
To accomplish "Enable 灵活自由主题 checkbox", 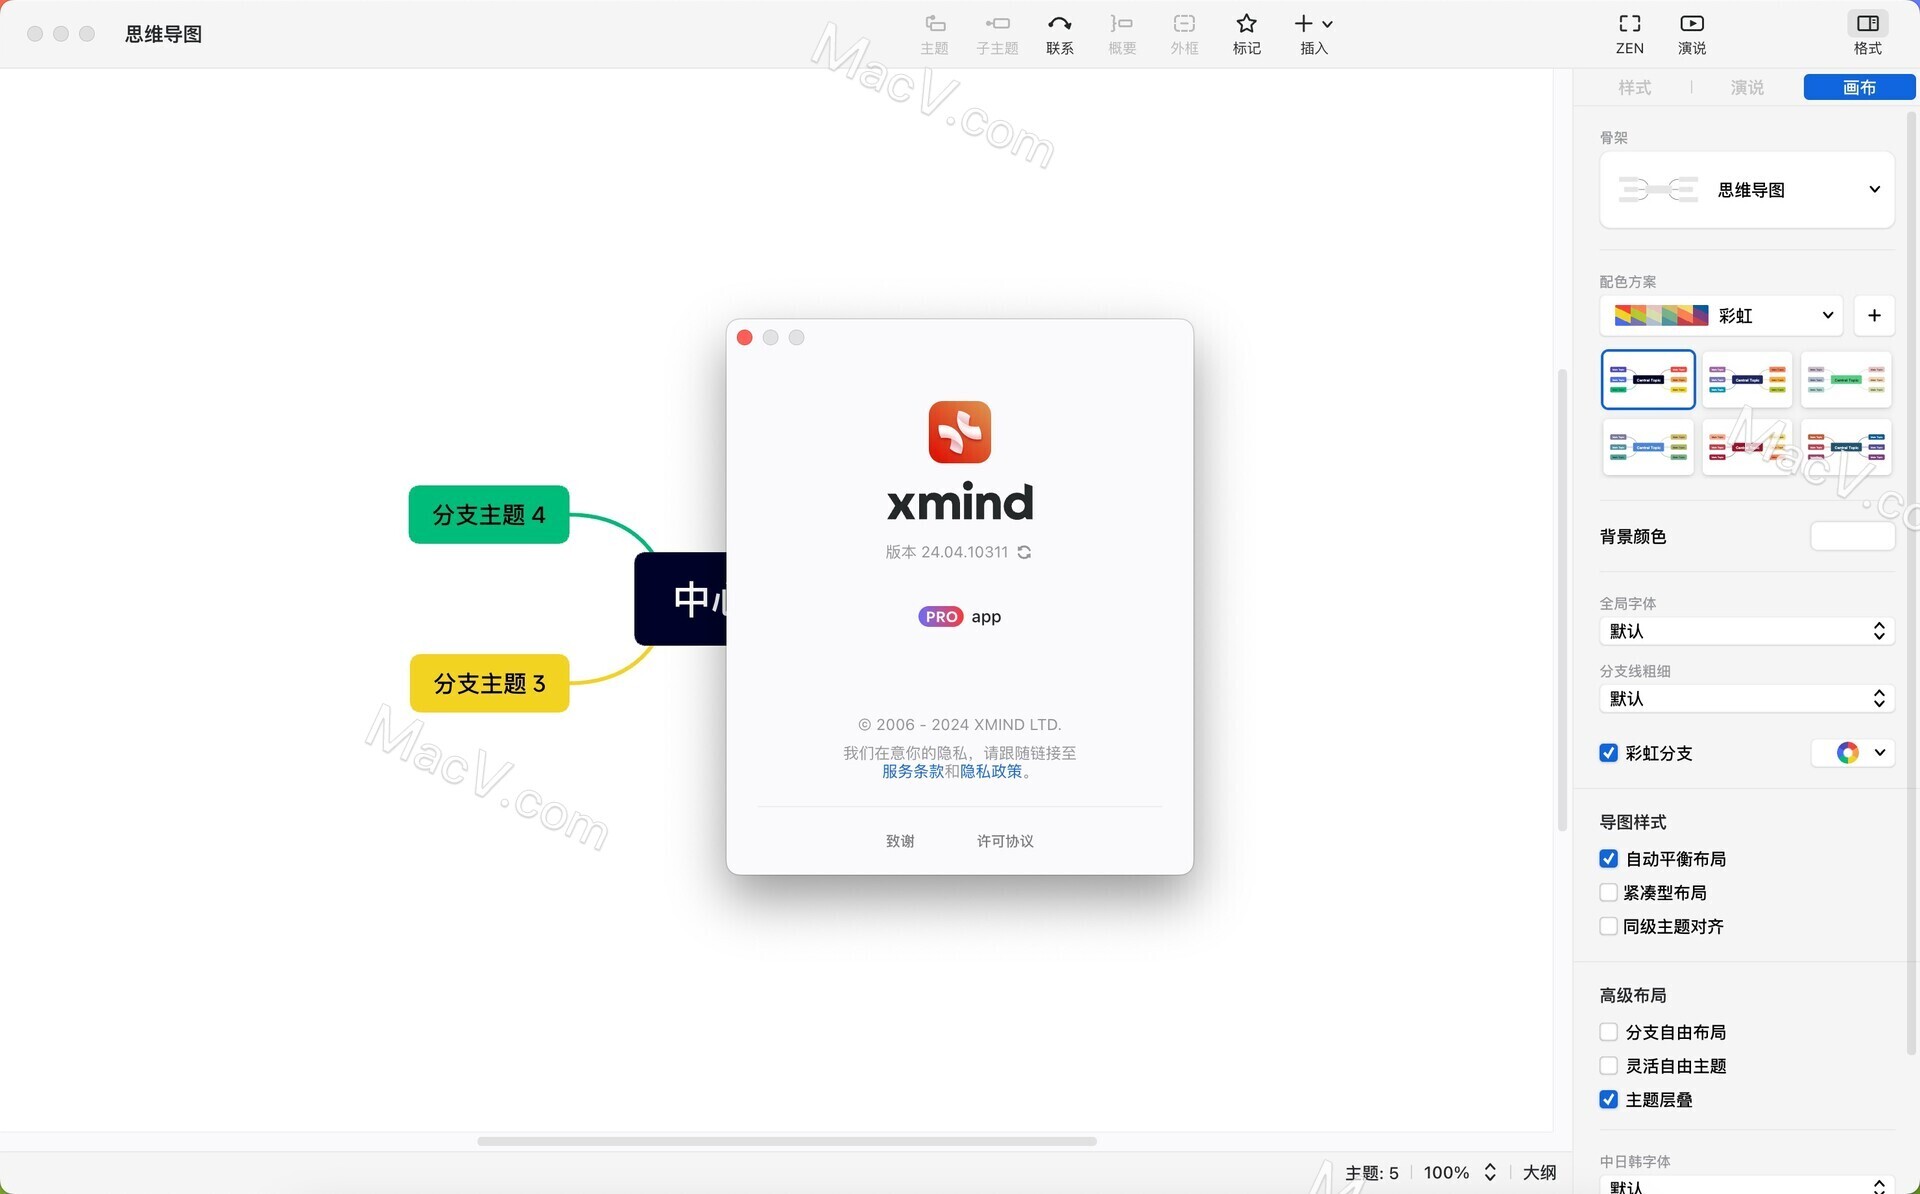I will [x=1608, y=1066].
